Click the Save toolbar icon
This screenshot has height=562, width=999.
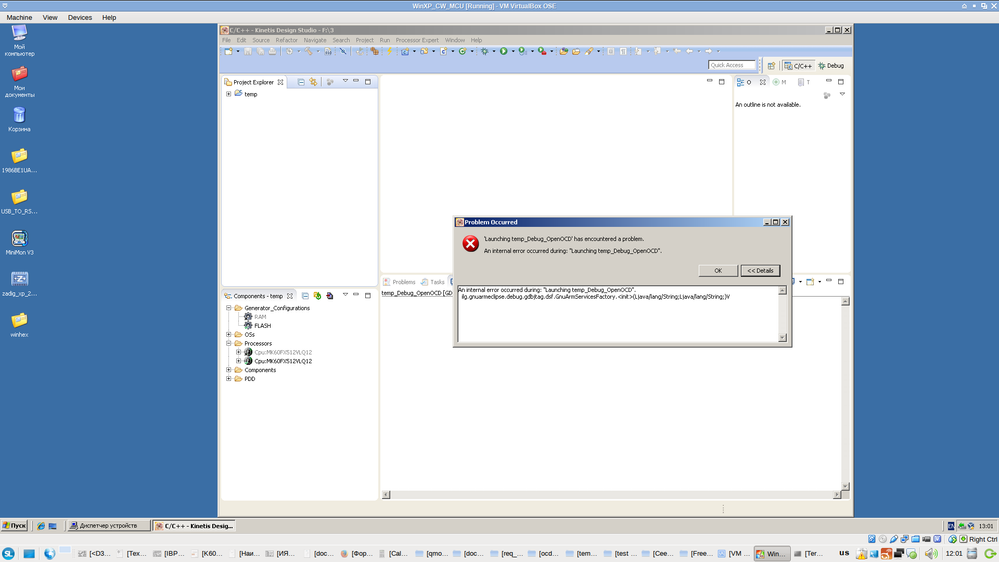pos(248,51)
